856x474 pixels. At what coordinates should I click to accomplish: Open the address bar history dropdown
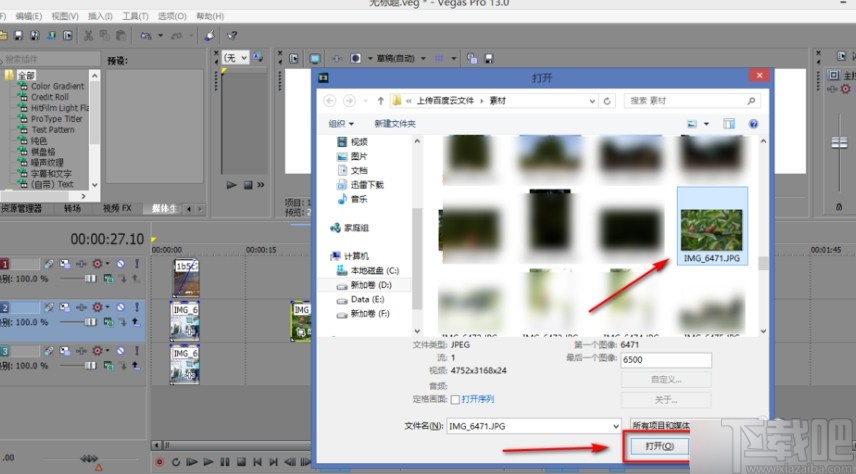tap(592, 101)
